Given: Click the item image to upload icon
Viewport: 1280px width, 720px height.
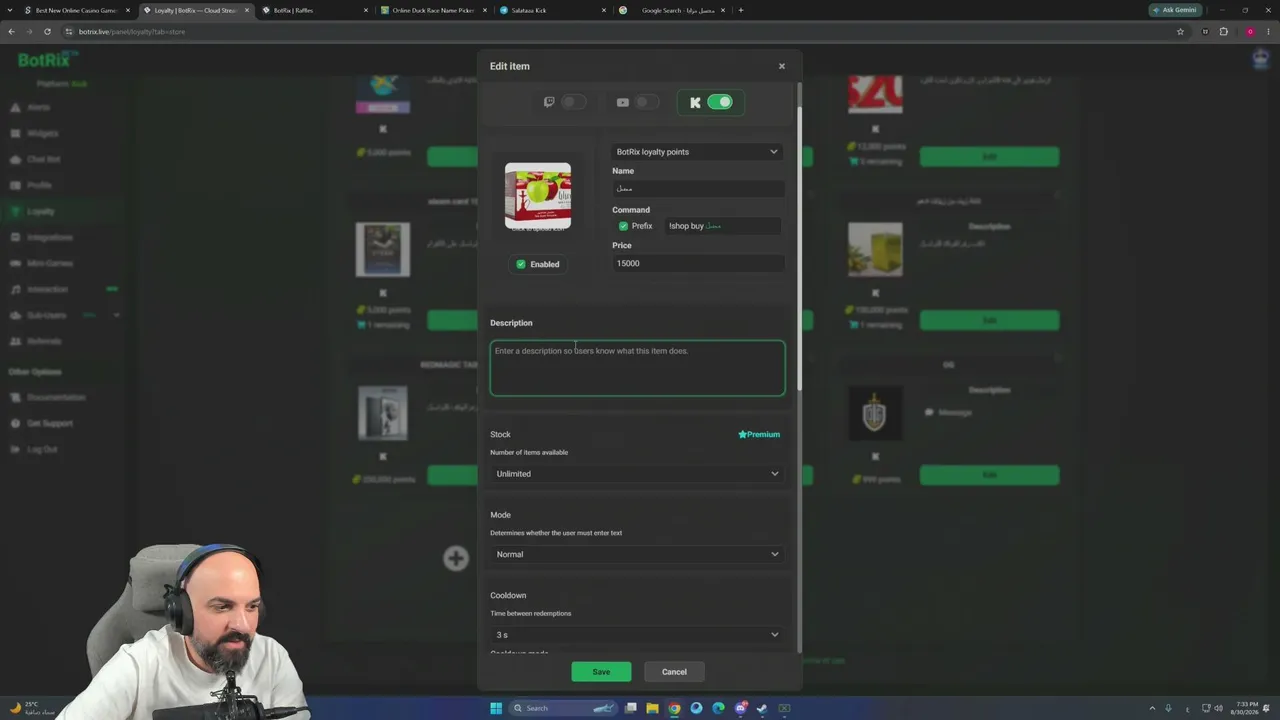Looking at the screenshot, I should (x=538, y=197).
